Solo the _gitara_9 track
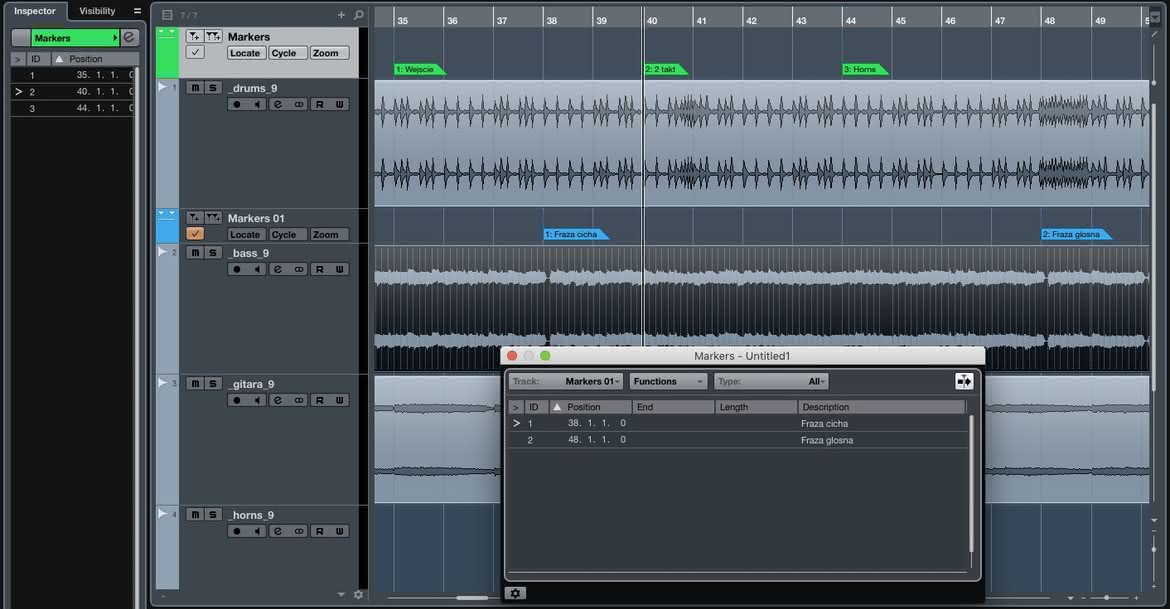Image resolution: width=1170 pixels, height=609 pixels. (213, 384)
